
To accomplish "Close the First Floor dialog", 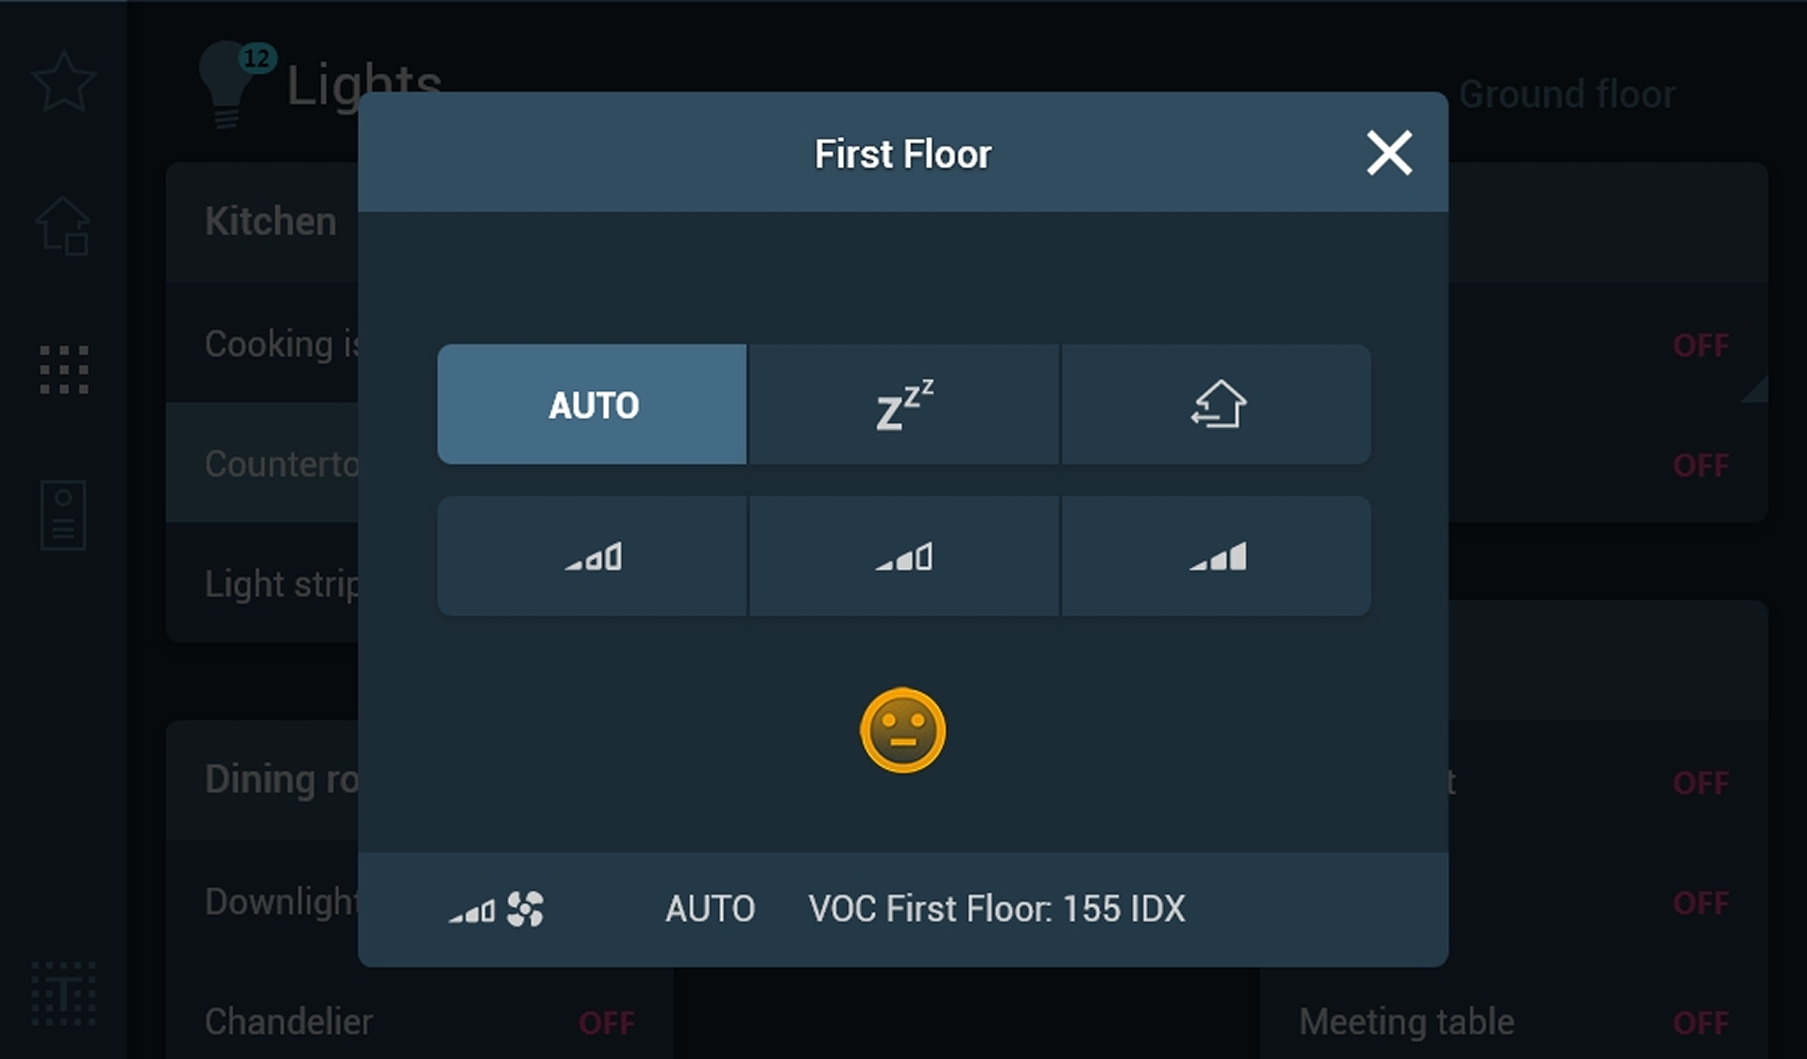I will pyautogui.click(x=1389, y=153).
